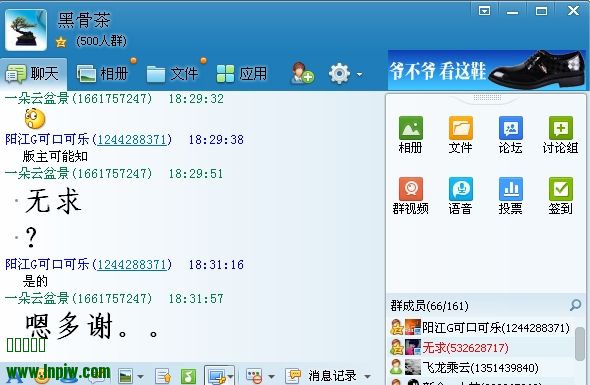The height and width of the screenshot is (385, 590).
Task: Click the window menu icon beside minimize
Action: pos(484,11)
